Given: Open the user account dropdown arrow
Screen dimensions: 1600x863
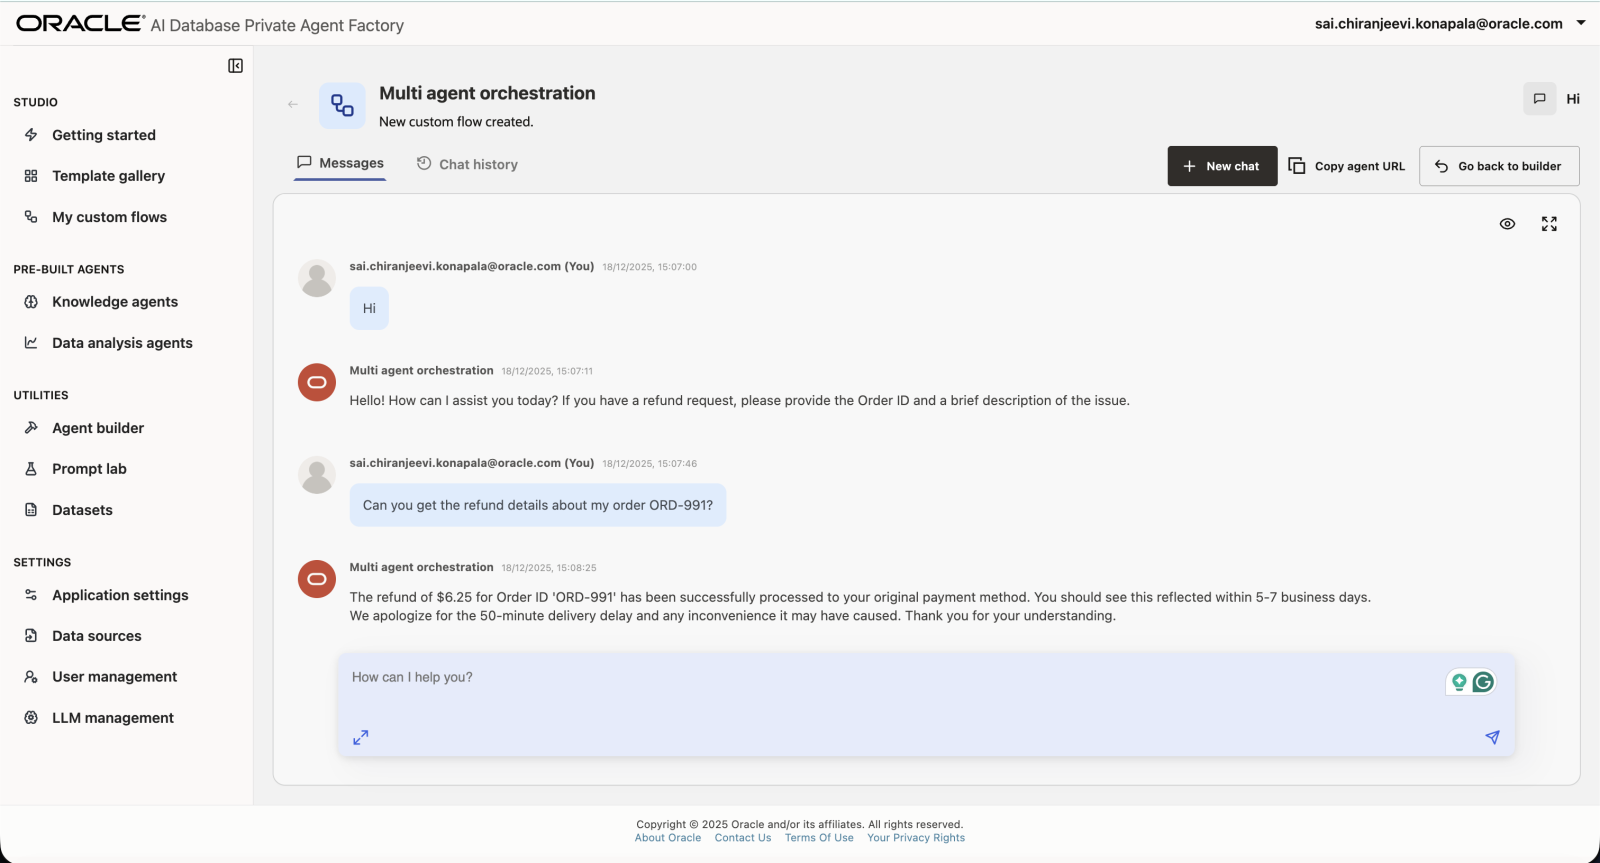Looking at the screenshot, I should 1581,23.
